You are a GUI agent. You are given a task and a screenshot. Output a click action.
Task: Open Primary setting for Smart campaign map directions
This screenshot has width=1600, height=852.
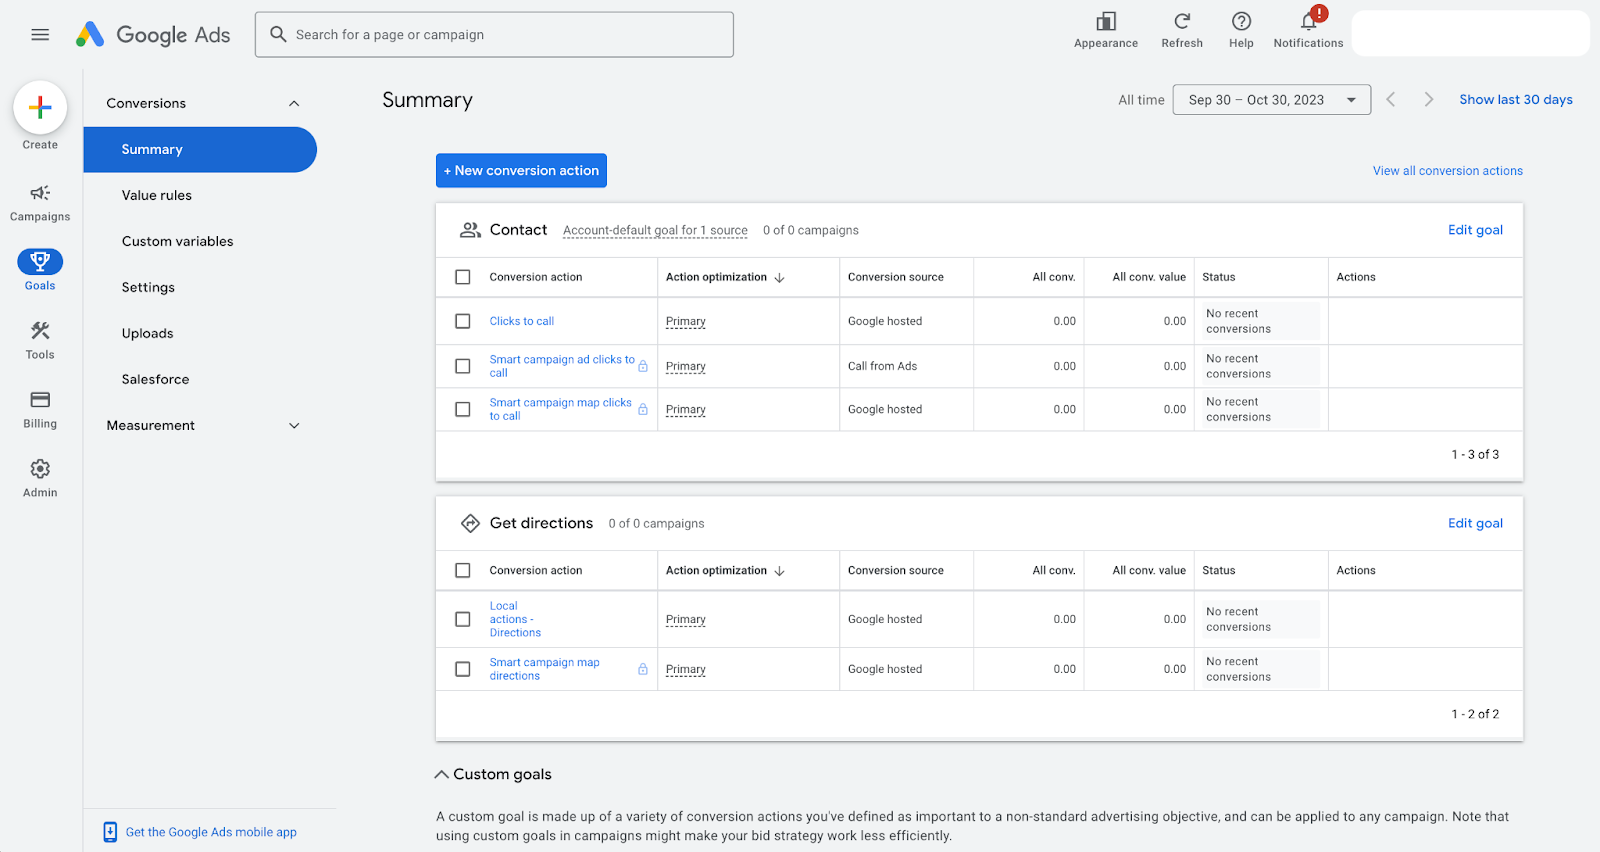coord(686,669)
